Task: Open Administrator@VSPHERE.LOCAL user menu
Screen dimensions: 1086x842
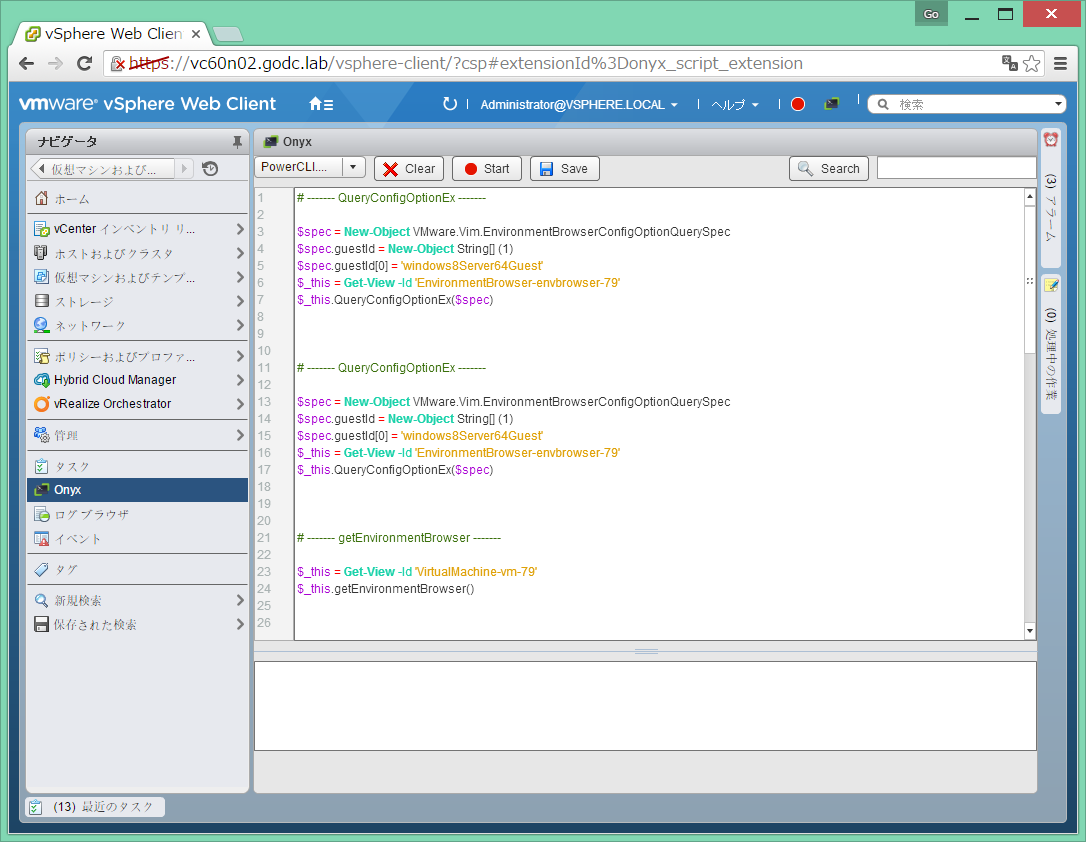Action: 579,105
